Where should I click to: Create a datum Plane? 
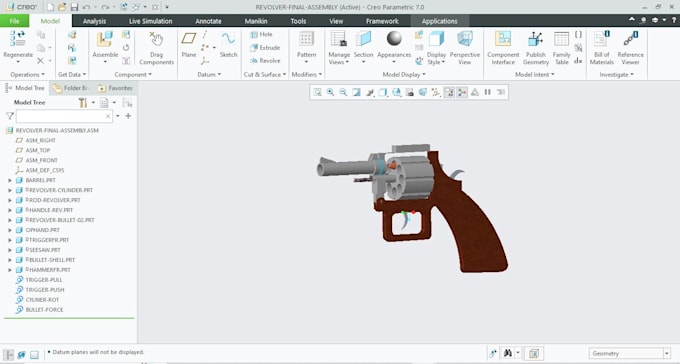[x=189, y=44]
